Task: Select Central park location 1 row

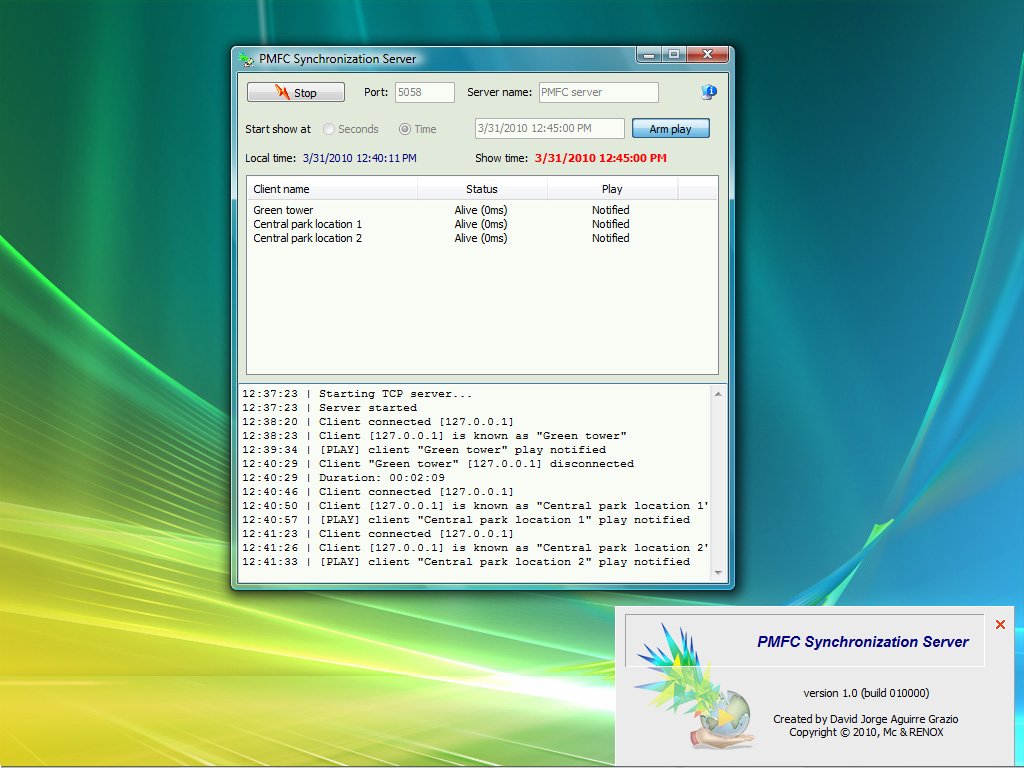Action: [482, 224]
